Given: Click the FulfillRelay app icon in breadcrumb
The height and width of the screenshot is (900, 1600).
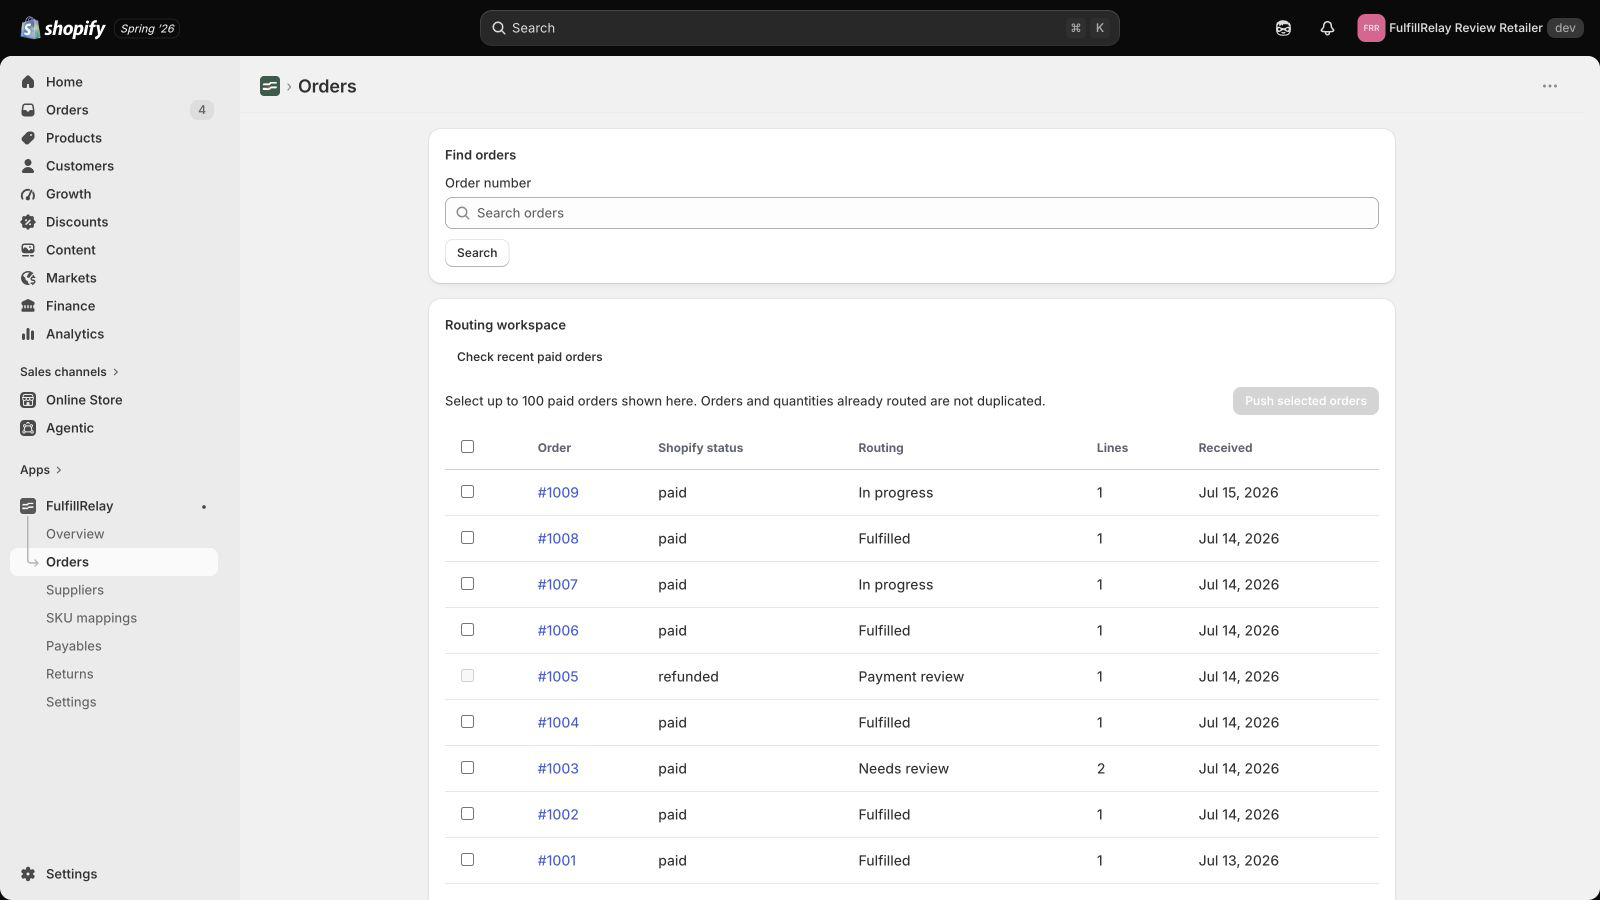Looking at the screenshot, I should coord(270,86).
